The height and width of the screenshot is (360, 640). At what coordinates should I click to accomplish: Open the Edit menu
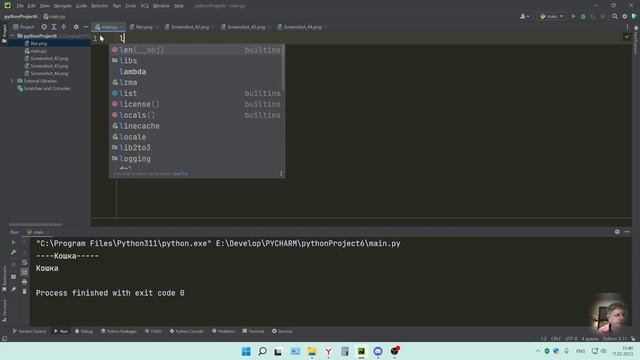pos(31,6)
